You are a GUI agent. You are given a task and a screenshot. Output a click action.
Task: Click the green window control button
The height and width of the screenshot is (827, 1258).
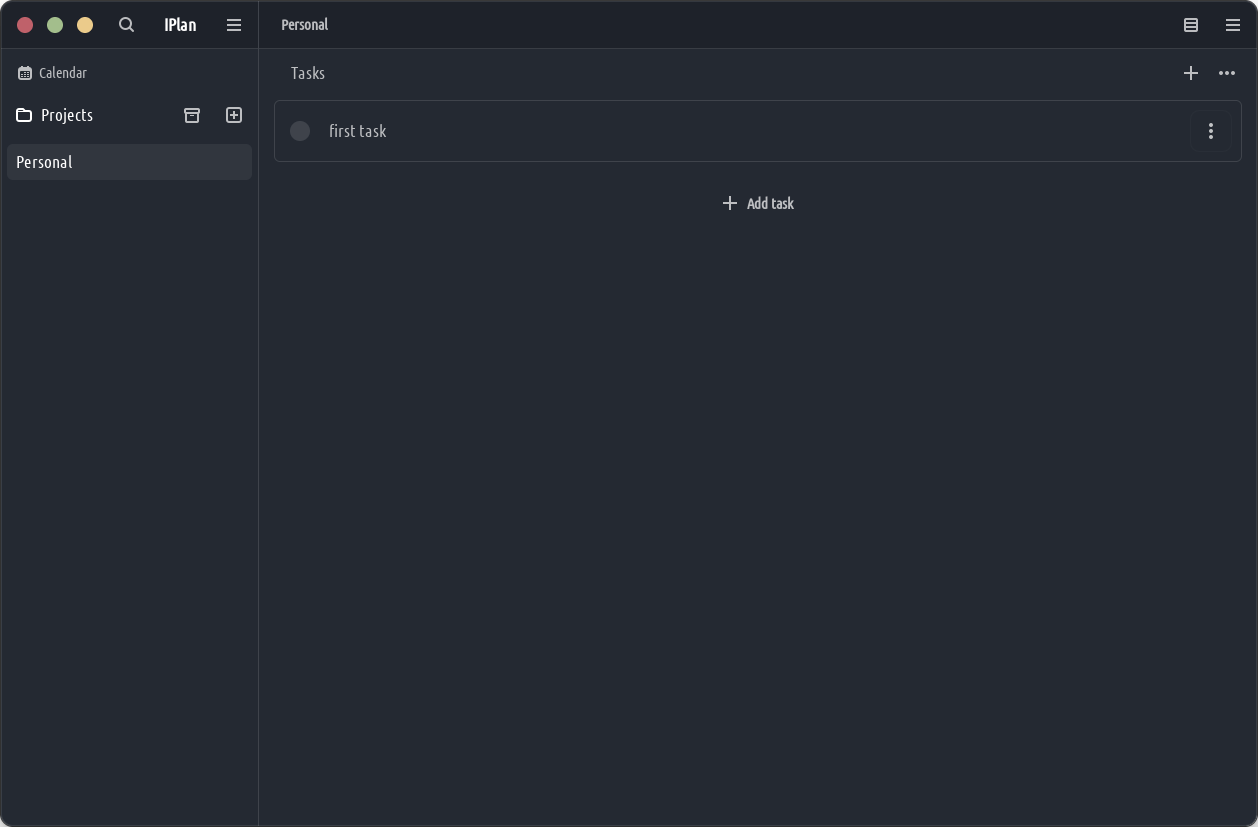click(55, 25)
